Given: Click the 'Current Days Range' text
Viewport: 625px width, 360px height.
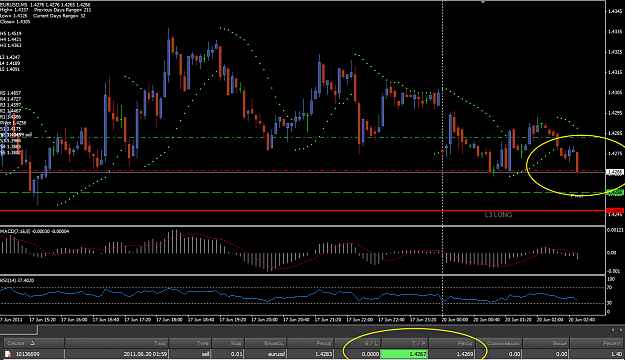Looking at the screenshot, I should (x=59, y=16).
